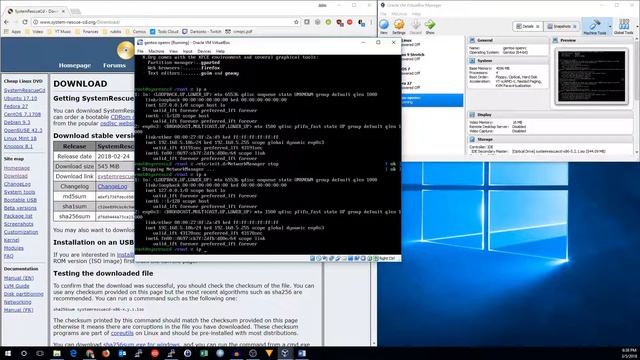Open the Video bookmark folder
640x360 pixels.
[x=34, y=31]
